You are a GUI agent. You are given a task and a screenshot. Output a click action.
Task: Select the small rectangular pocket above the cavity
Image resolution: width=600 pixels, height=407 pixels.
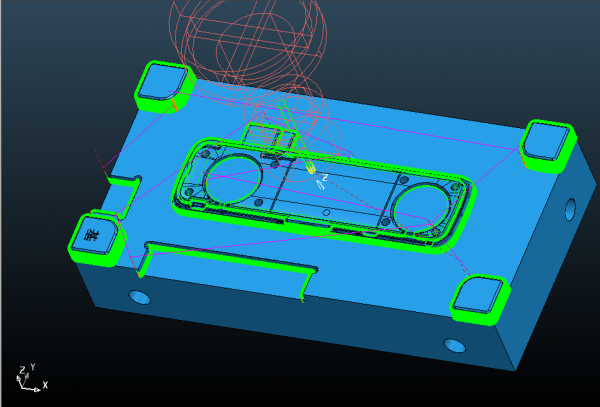[270, 139]
